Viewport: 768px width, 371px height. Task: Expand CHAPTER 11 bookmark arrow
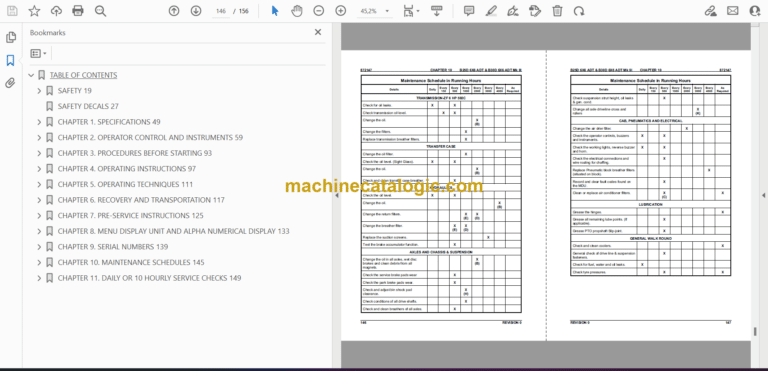39,278
